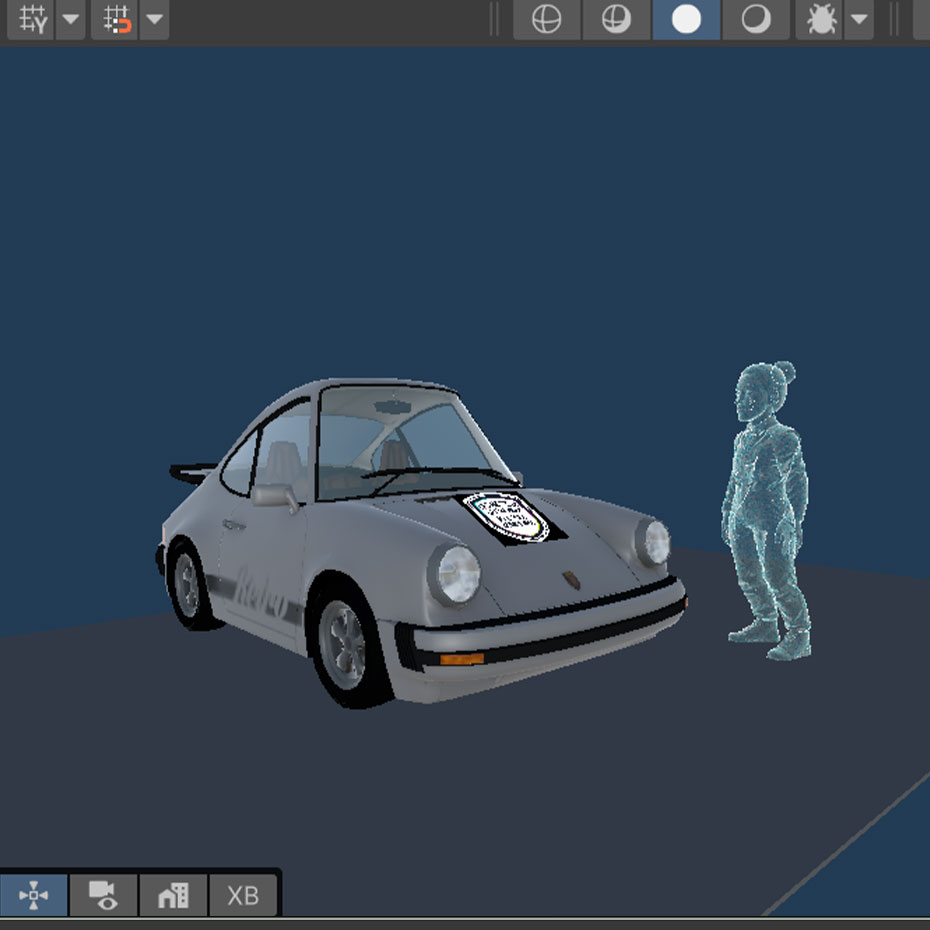The height and width of the screenshot is (930, 930).
Task: Click the camera view eye icon
Action: click(x=103, y=895)
